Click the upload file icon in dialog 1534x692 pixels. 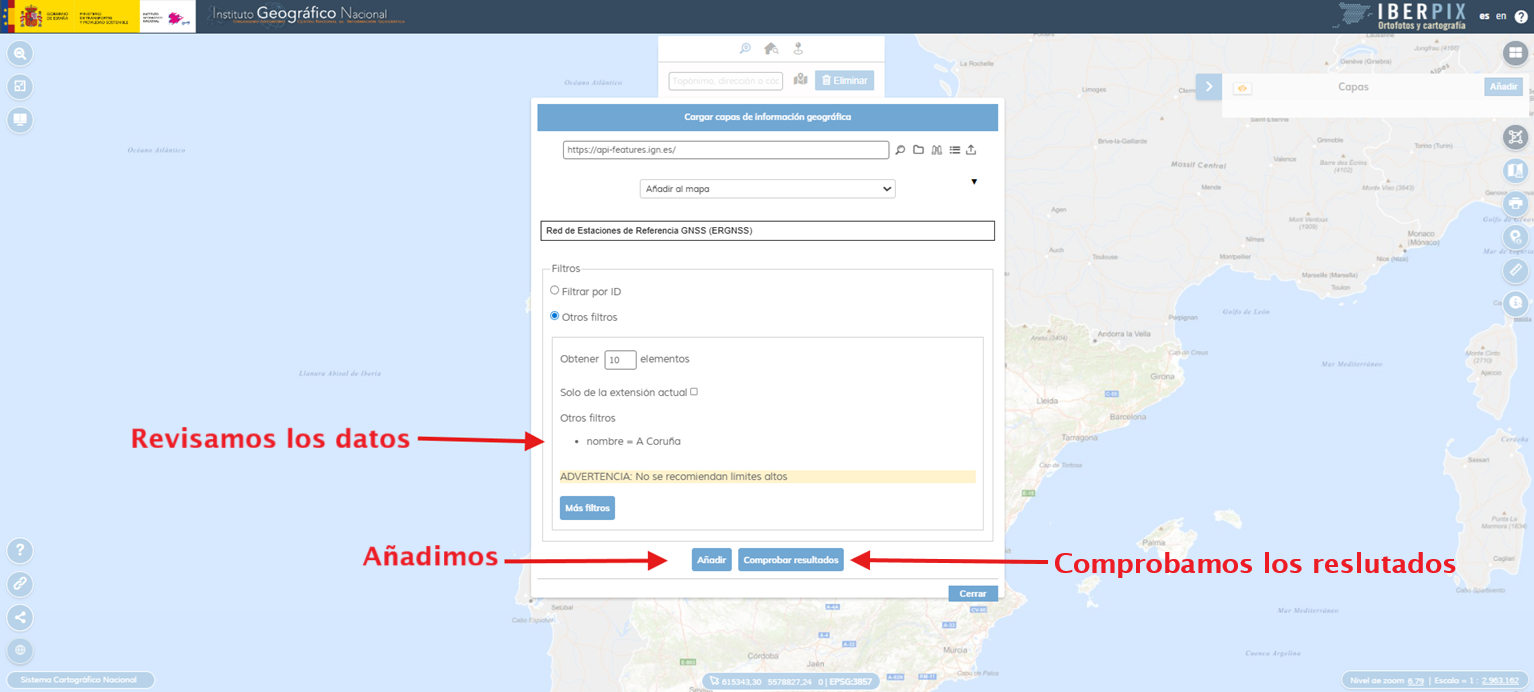click(971, 150)
